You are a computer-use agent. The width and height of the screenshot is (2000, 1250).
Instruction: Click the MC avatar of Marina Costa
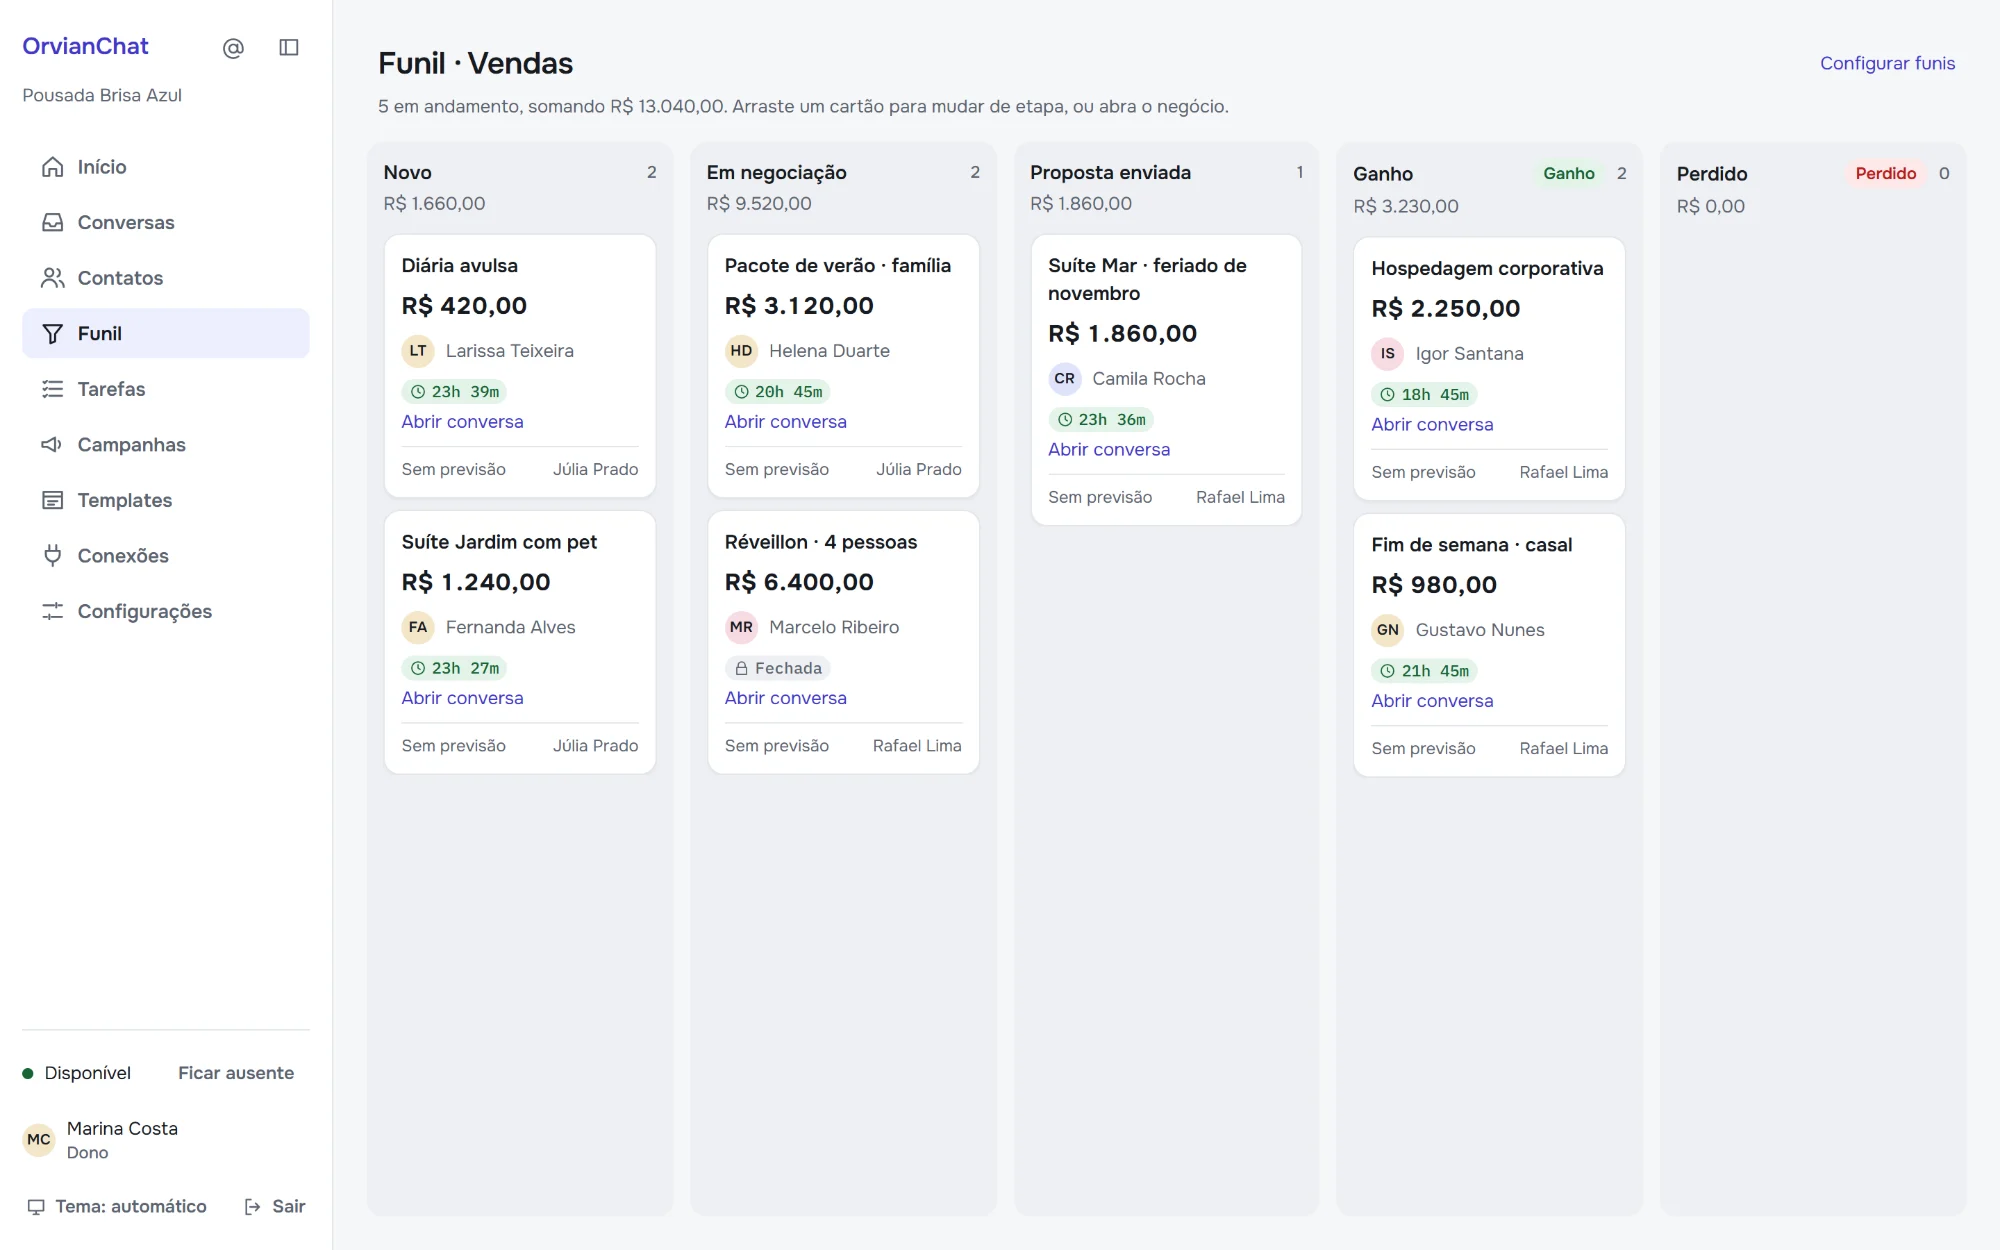39,1140
